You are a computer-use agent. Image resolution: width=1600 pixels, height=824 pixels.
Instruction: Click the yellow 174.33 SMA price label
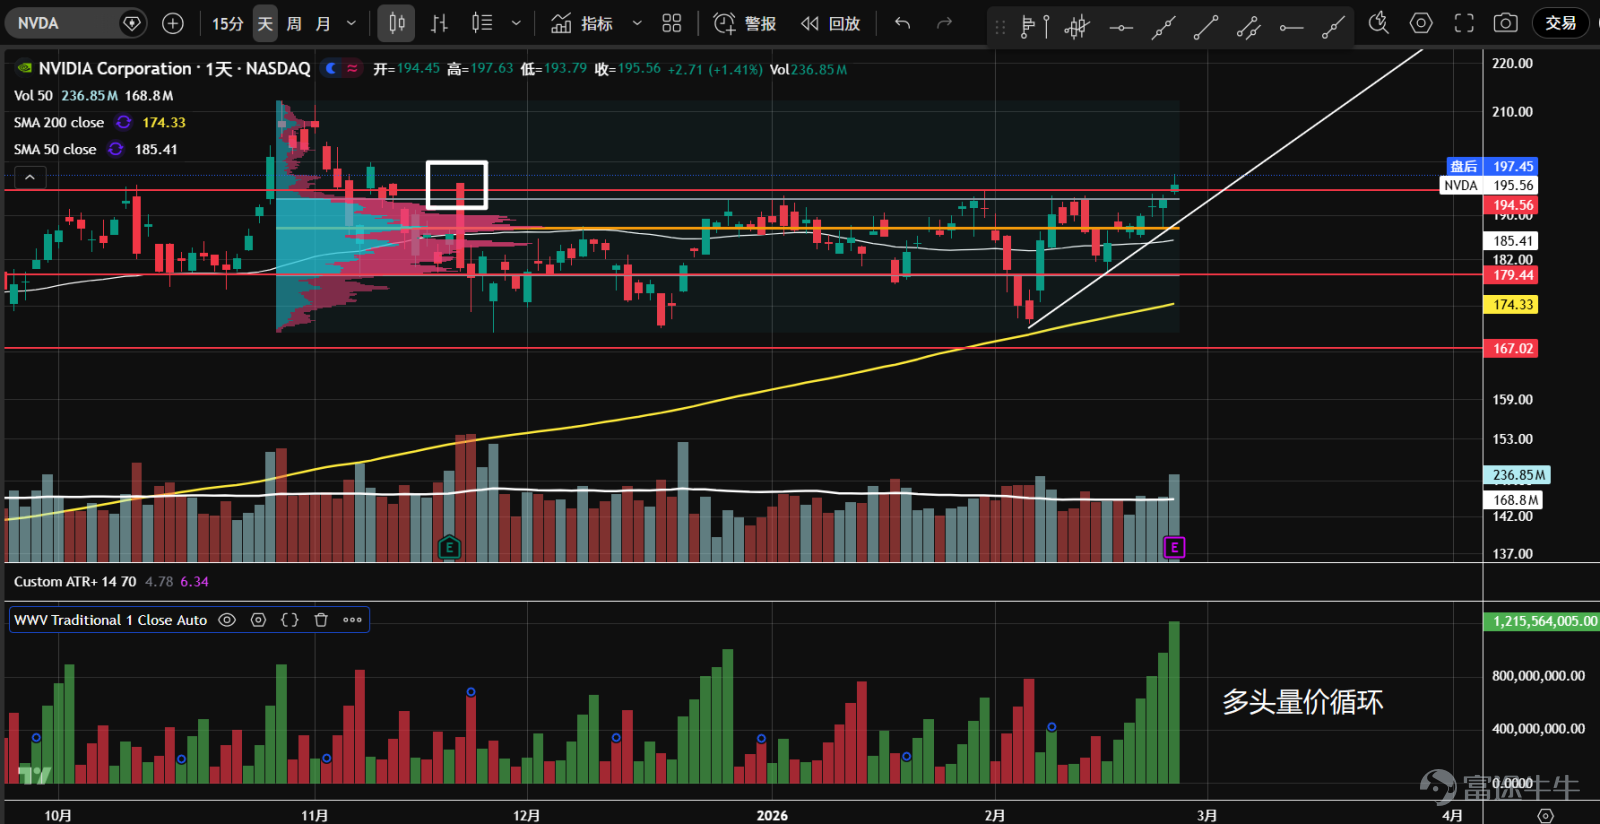pyautogui.click(x=1512, y=304)
